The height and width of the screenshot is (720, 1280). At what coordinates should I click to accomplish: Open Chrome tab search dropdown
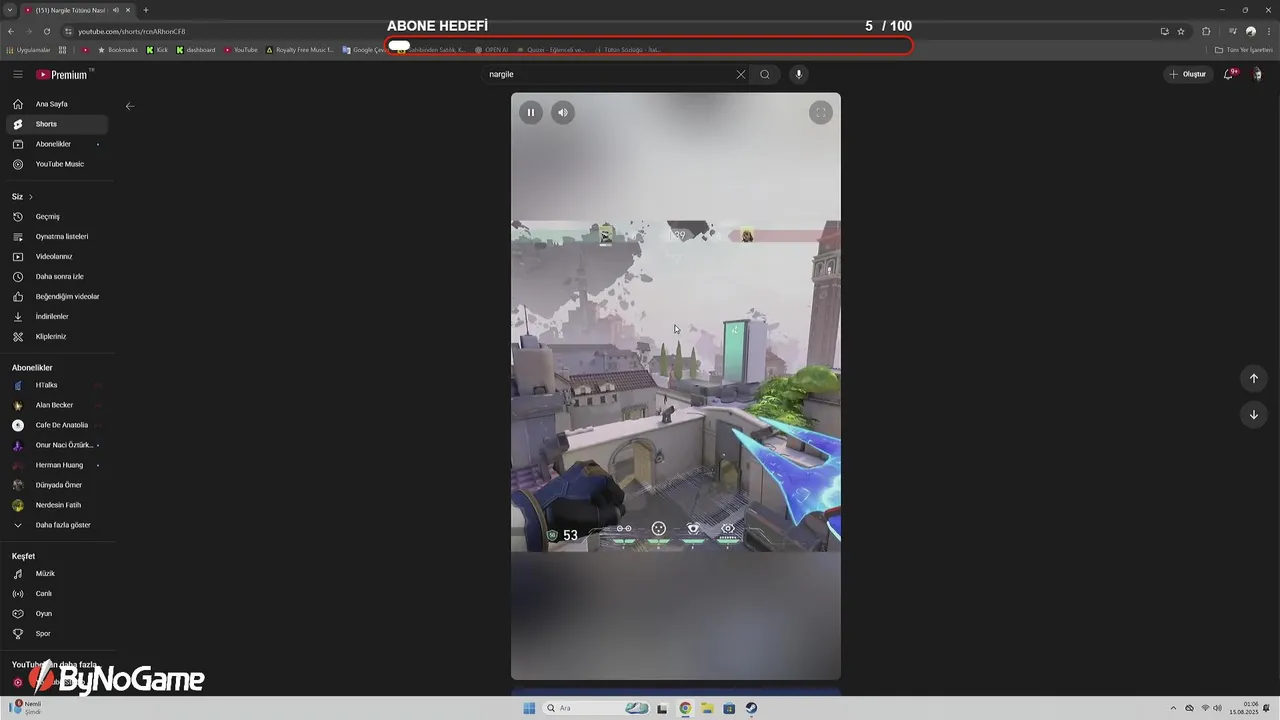(x=9, y=10)
